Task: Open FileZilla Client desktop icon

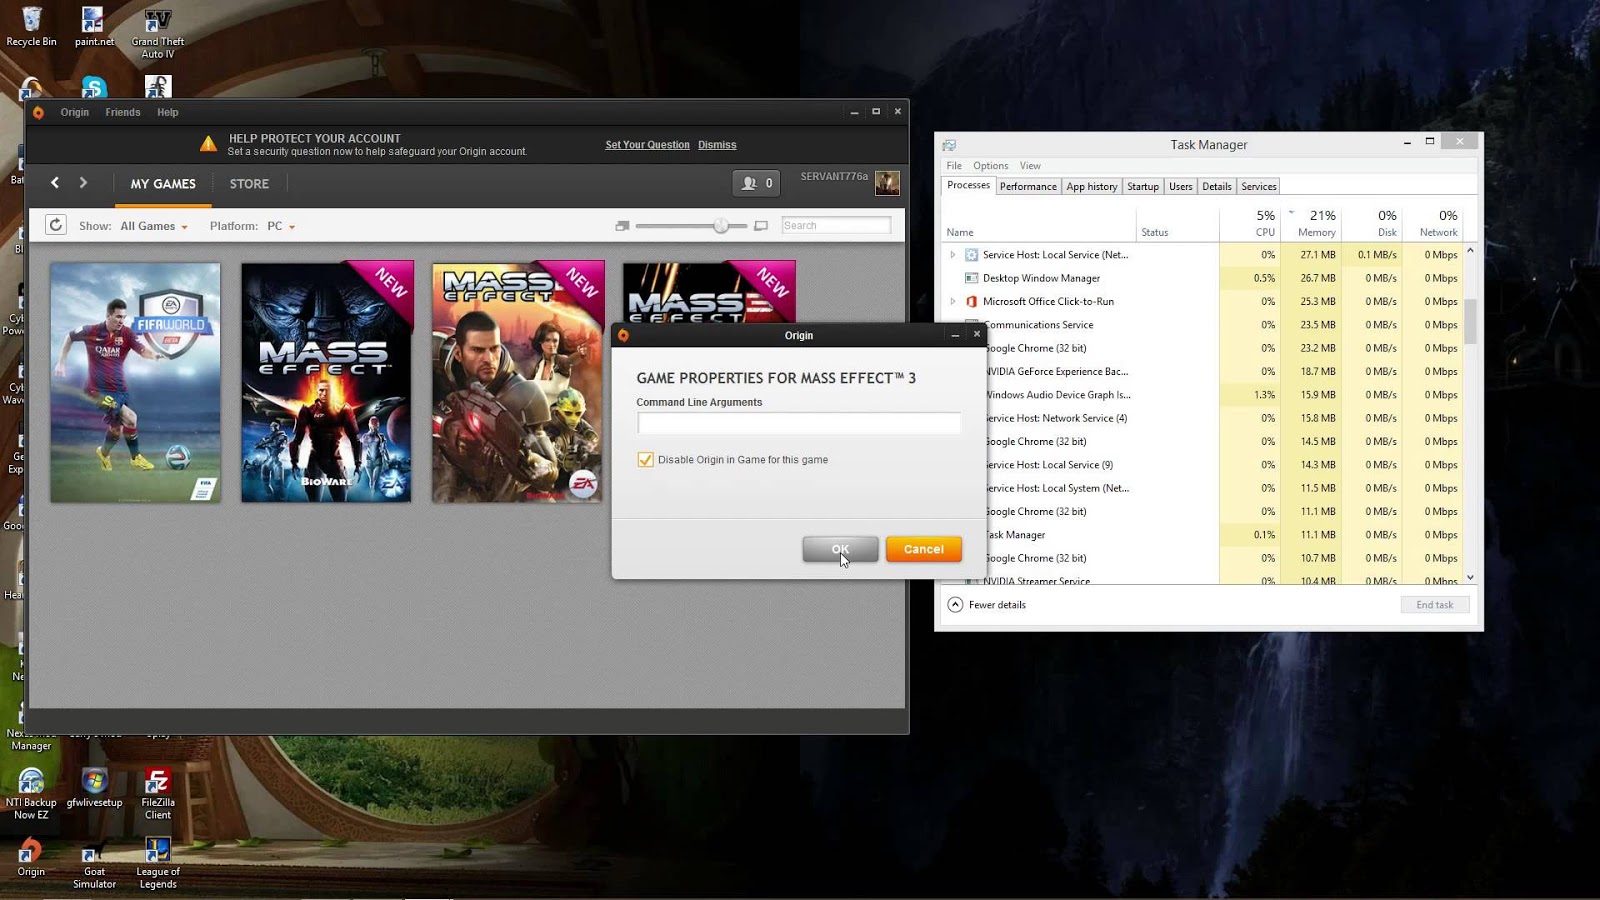Action: coord(158,794)
